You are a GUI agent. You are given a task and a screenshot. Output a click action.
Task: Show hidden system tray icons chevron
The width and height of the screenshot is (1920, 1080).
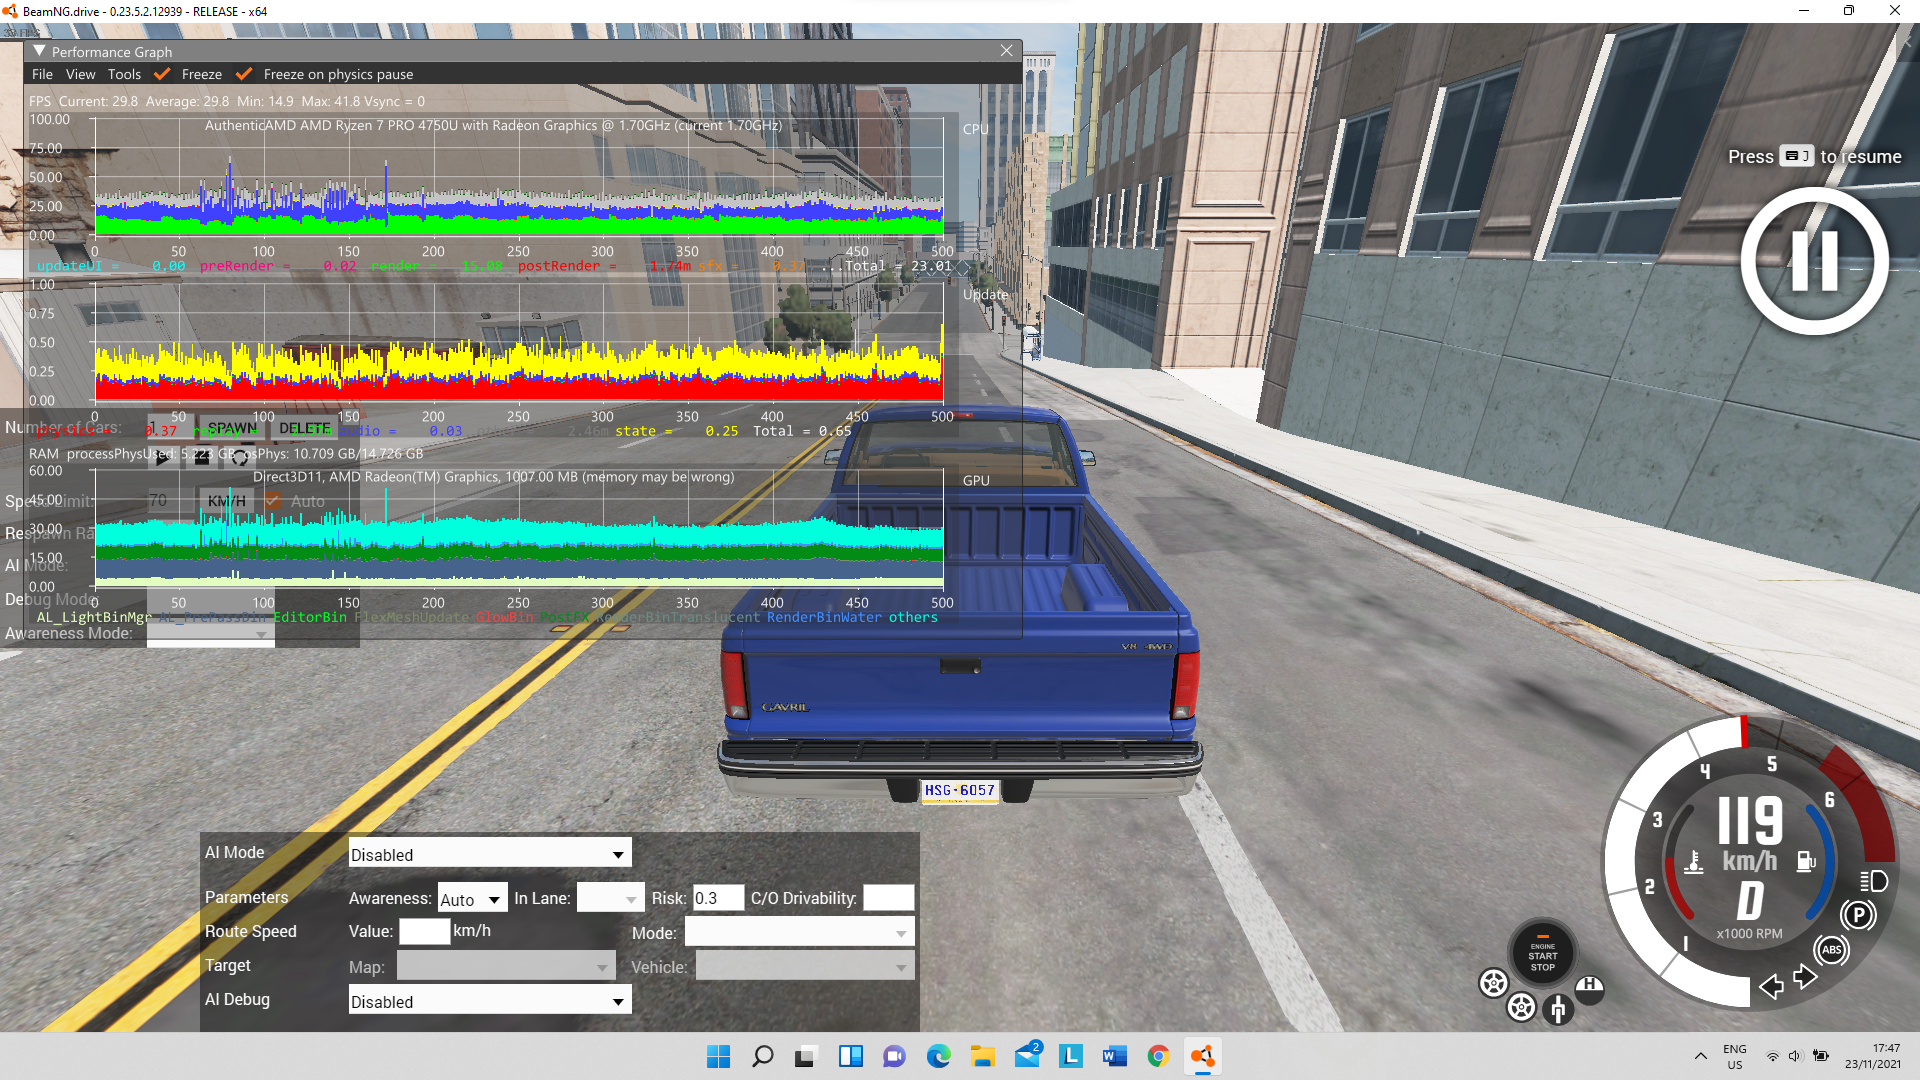(x=1700, y=1056)
